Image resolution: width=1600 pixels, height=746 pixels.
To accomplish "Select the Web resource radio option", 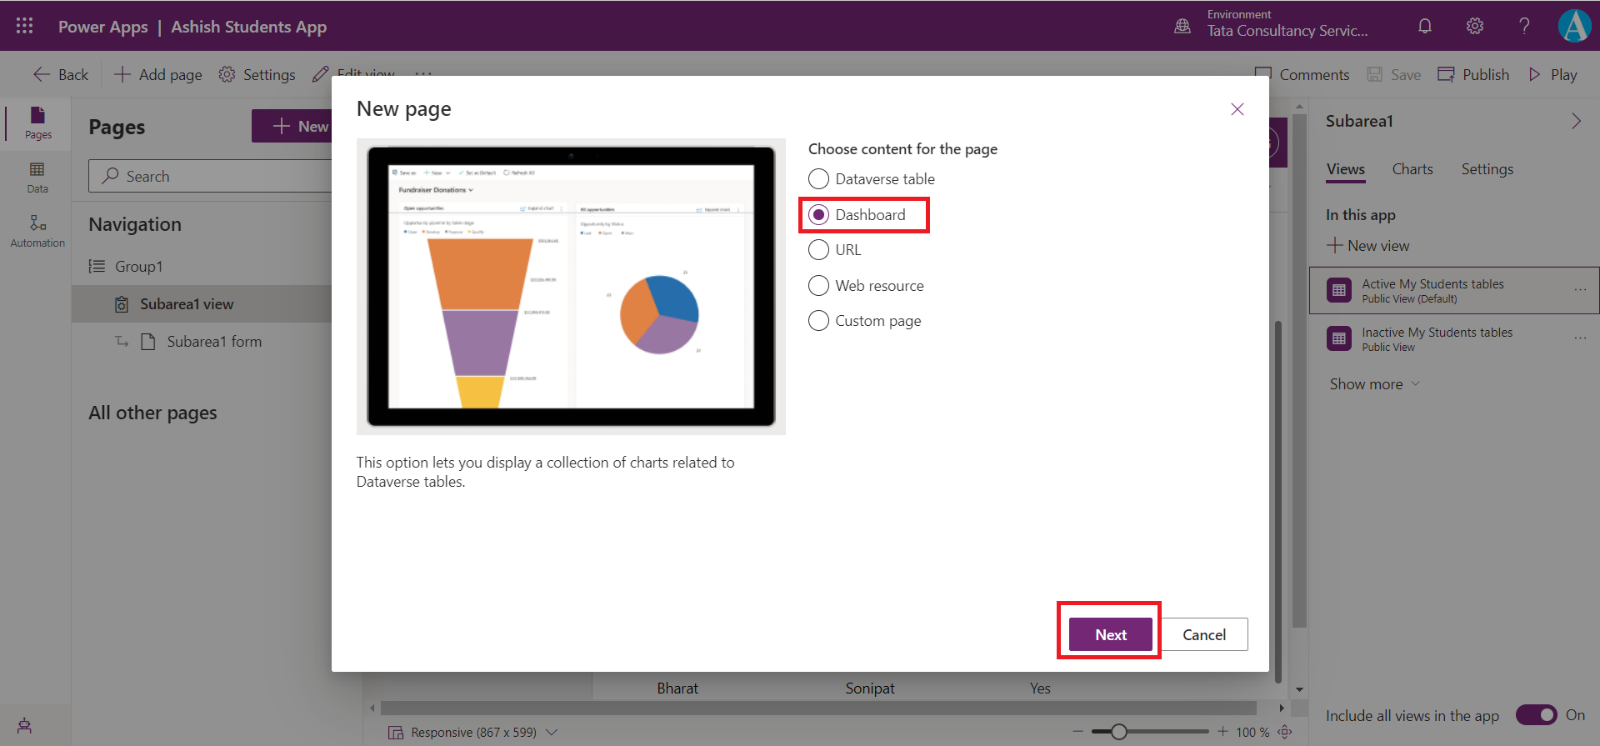I will [818, 286].
